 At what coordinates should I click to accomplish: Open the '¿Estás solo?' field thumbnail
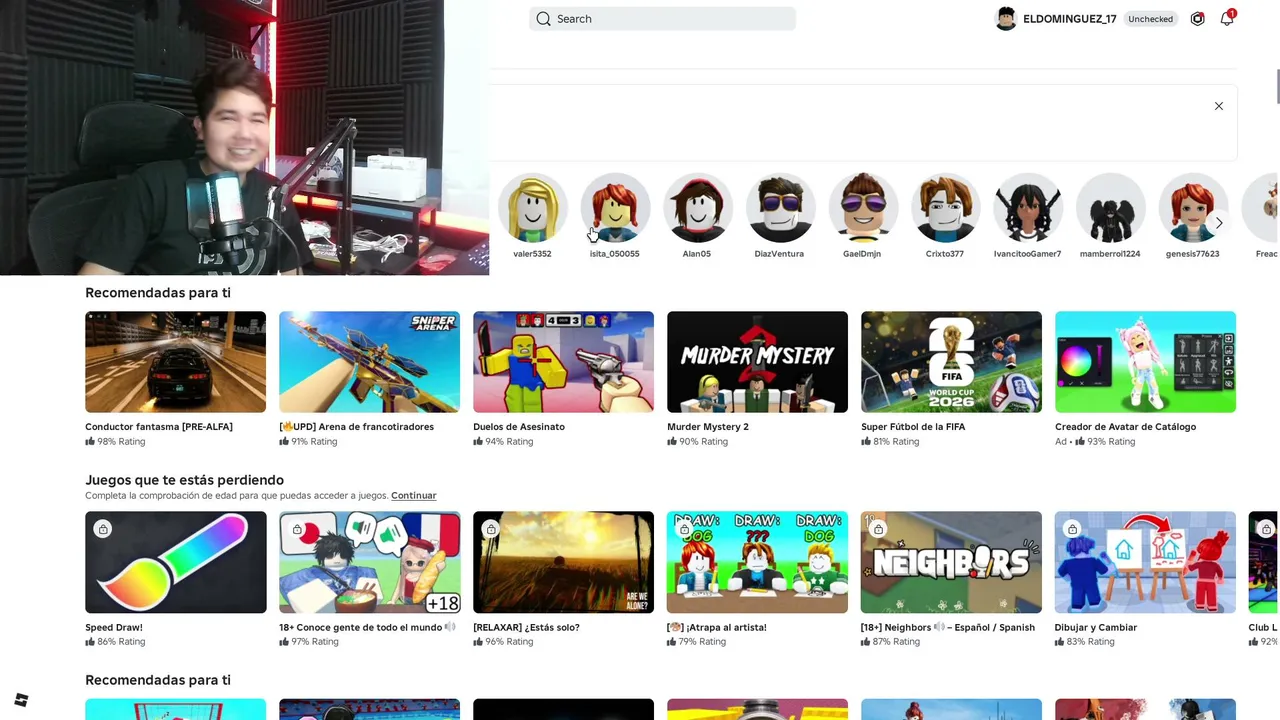(x=564, y=562)
